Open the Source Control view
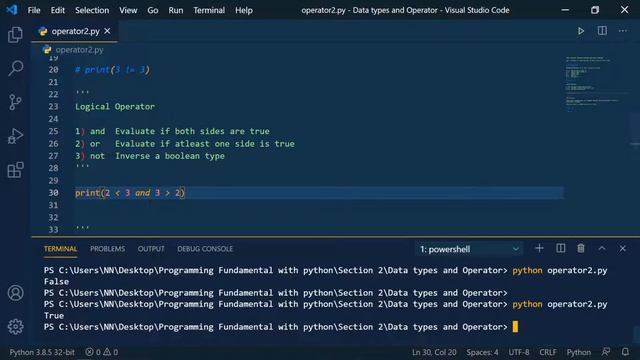Screen dimensions: 640x360 [15, 102]
